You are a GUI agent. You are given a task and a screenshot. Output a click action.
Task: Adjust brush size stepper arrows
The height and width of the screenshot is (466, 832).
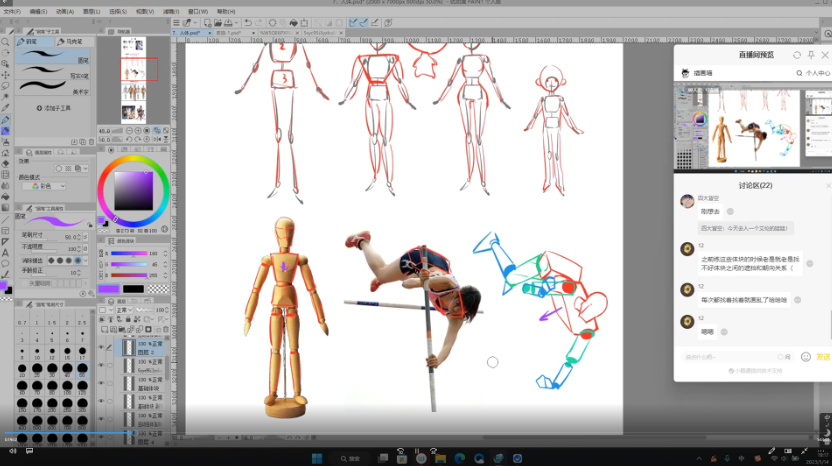[x=79, y=237]
